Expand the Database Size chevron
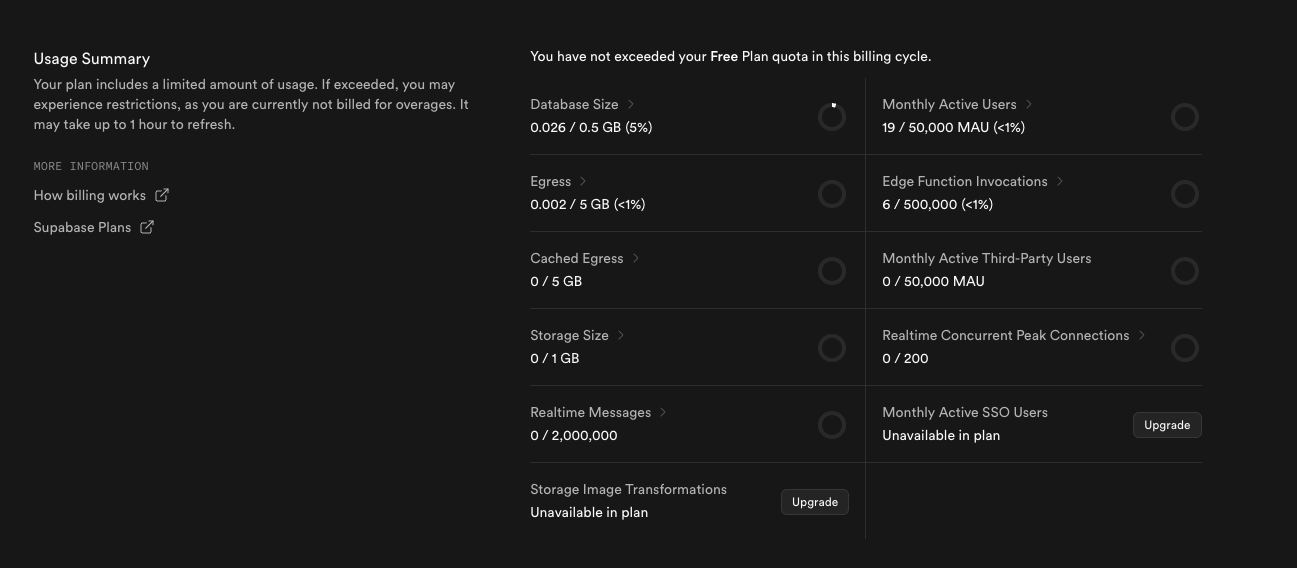The width and height of the screenshot is (1297, 568). (x=631, y=104)
